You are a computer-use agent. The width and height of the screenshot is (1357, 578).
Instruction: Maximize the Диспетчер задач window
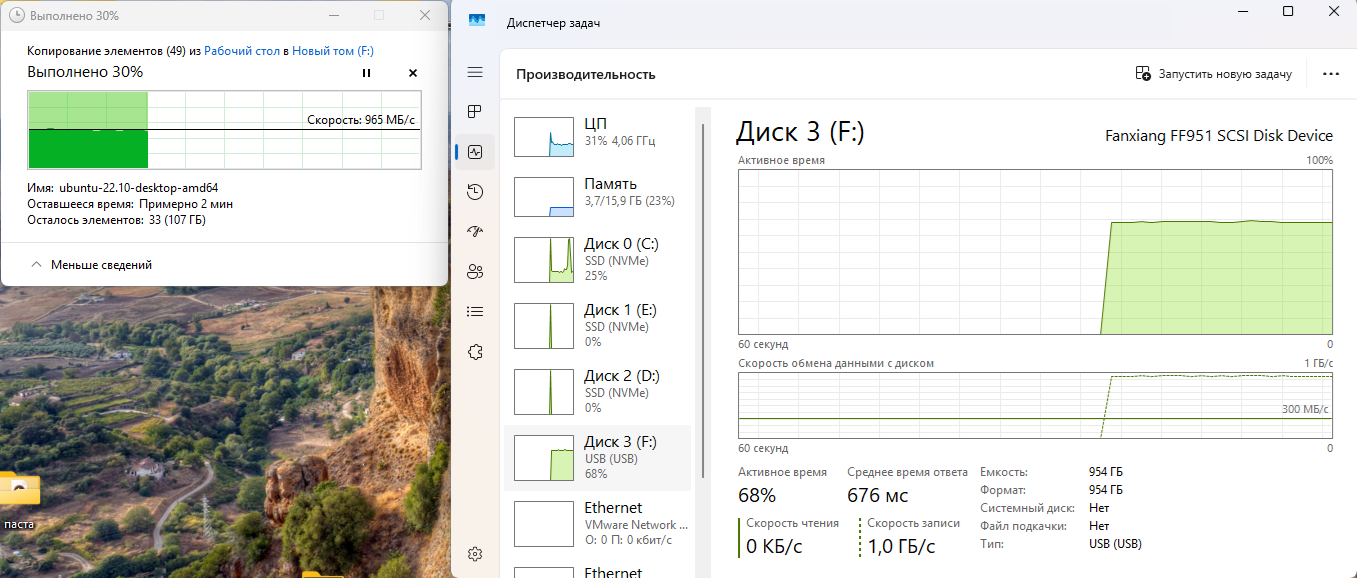[1288, 11]
